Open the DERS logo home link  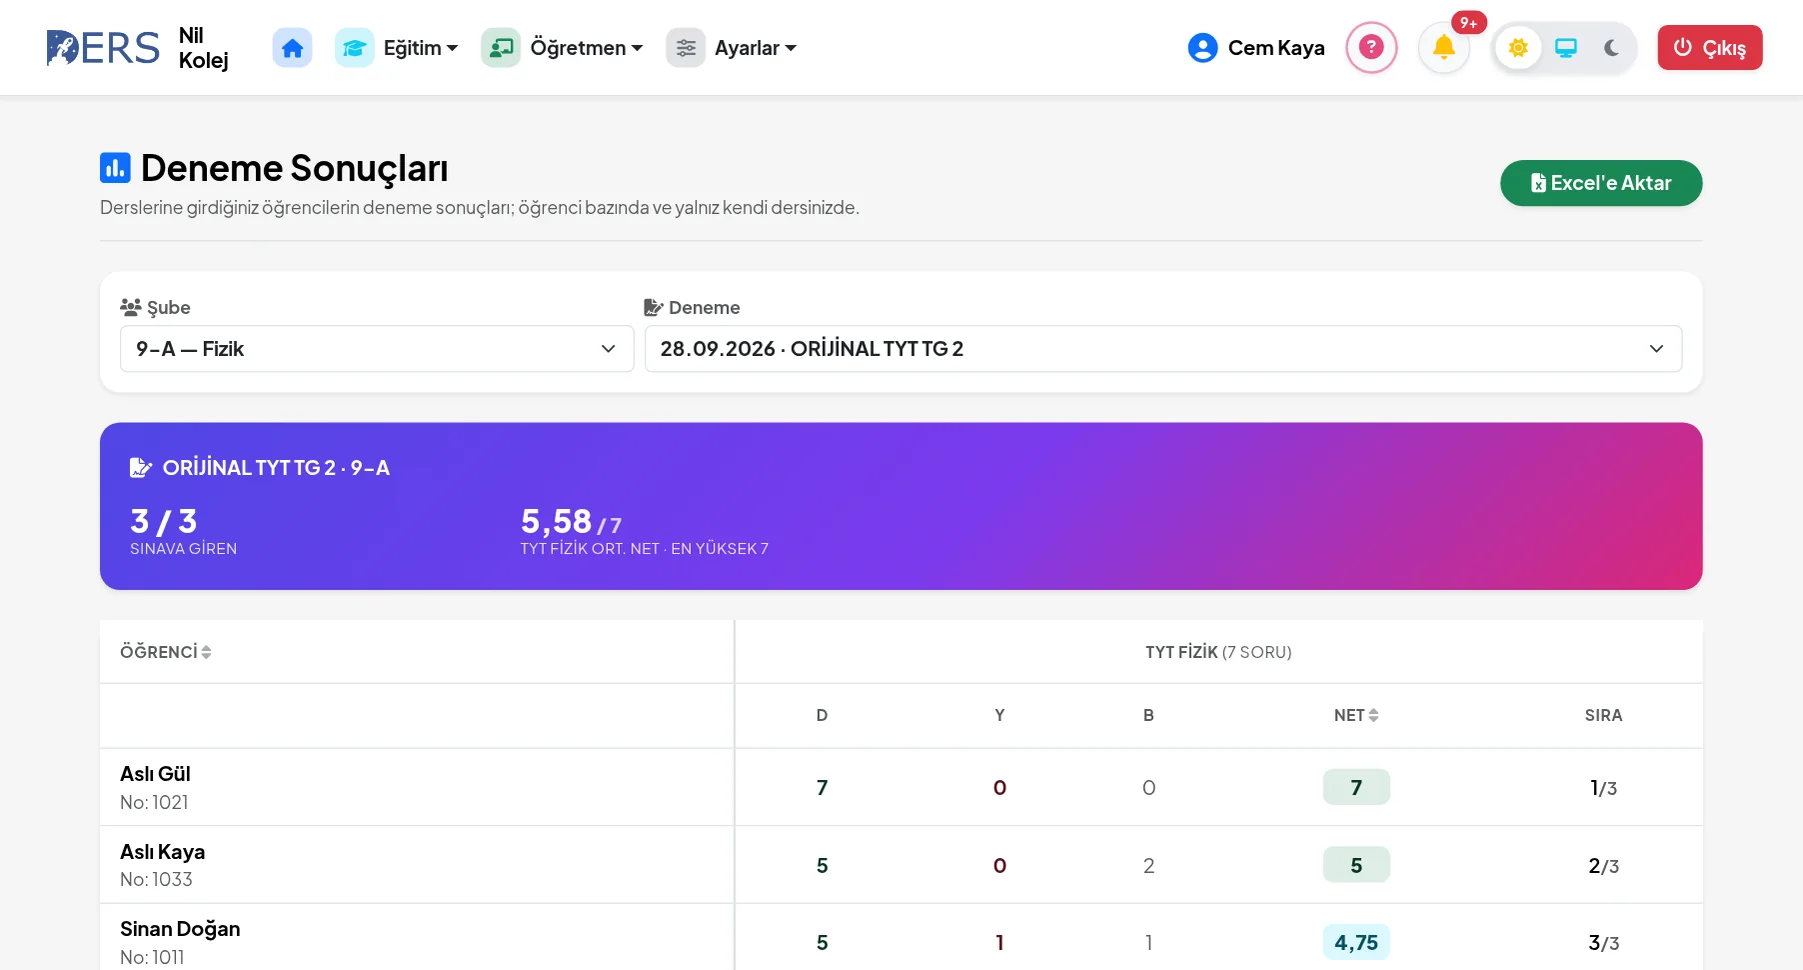coord(103,48)
